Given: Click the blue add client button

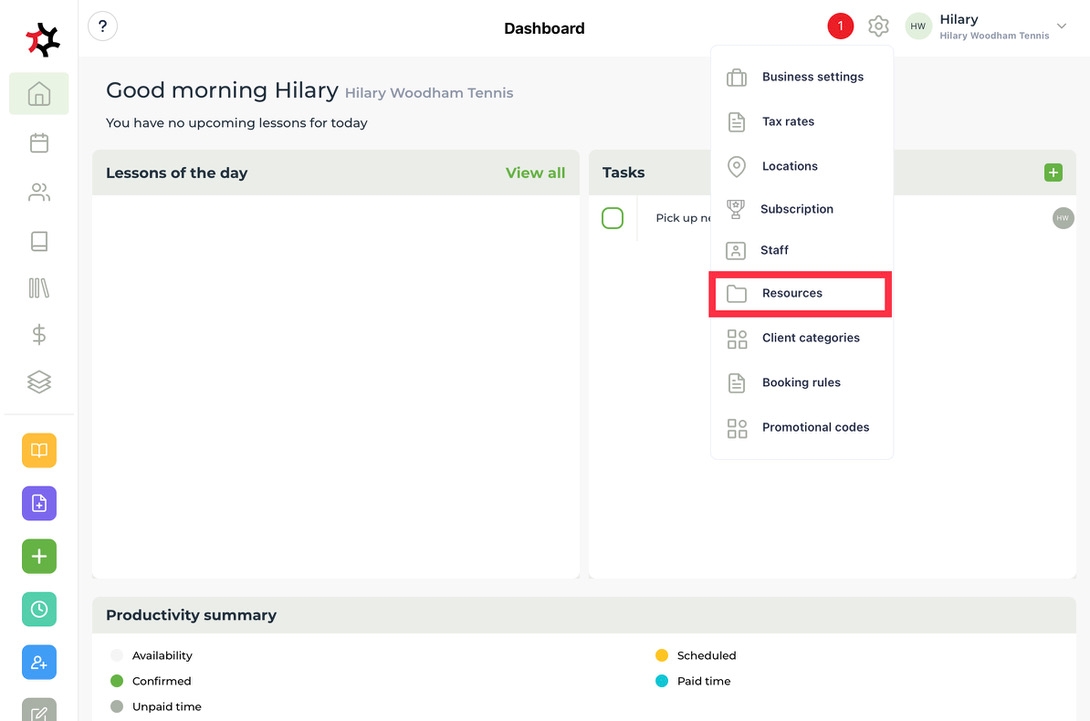Looking at the screenshot, I should [39, 662].
